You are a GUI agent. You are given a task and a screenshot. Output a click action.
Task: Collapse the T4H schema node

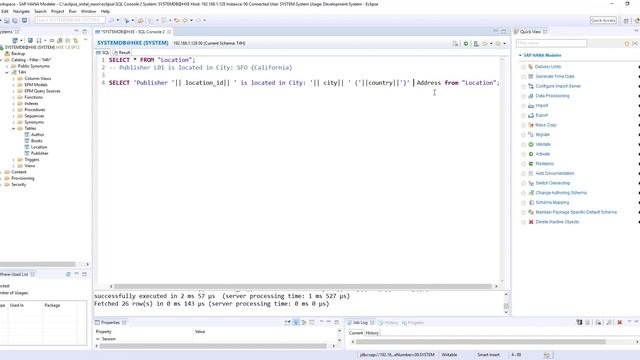tap(7, 72)
